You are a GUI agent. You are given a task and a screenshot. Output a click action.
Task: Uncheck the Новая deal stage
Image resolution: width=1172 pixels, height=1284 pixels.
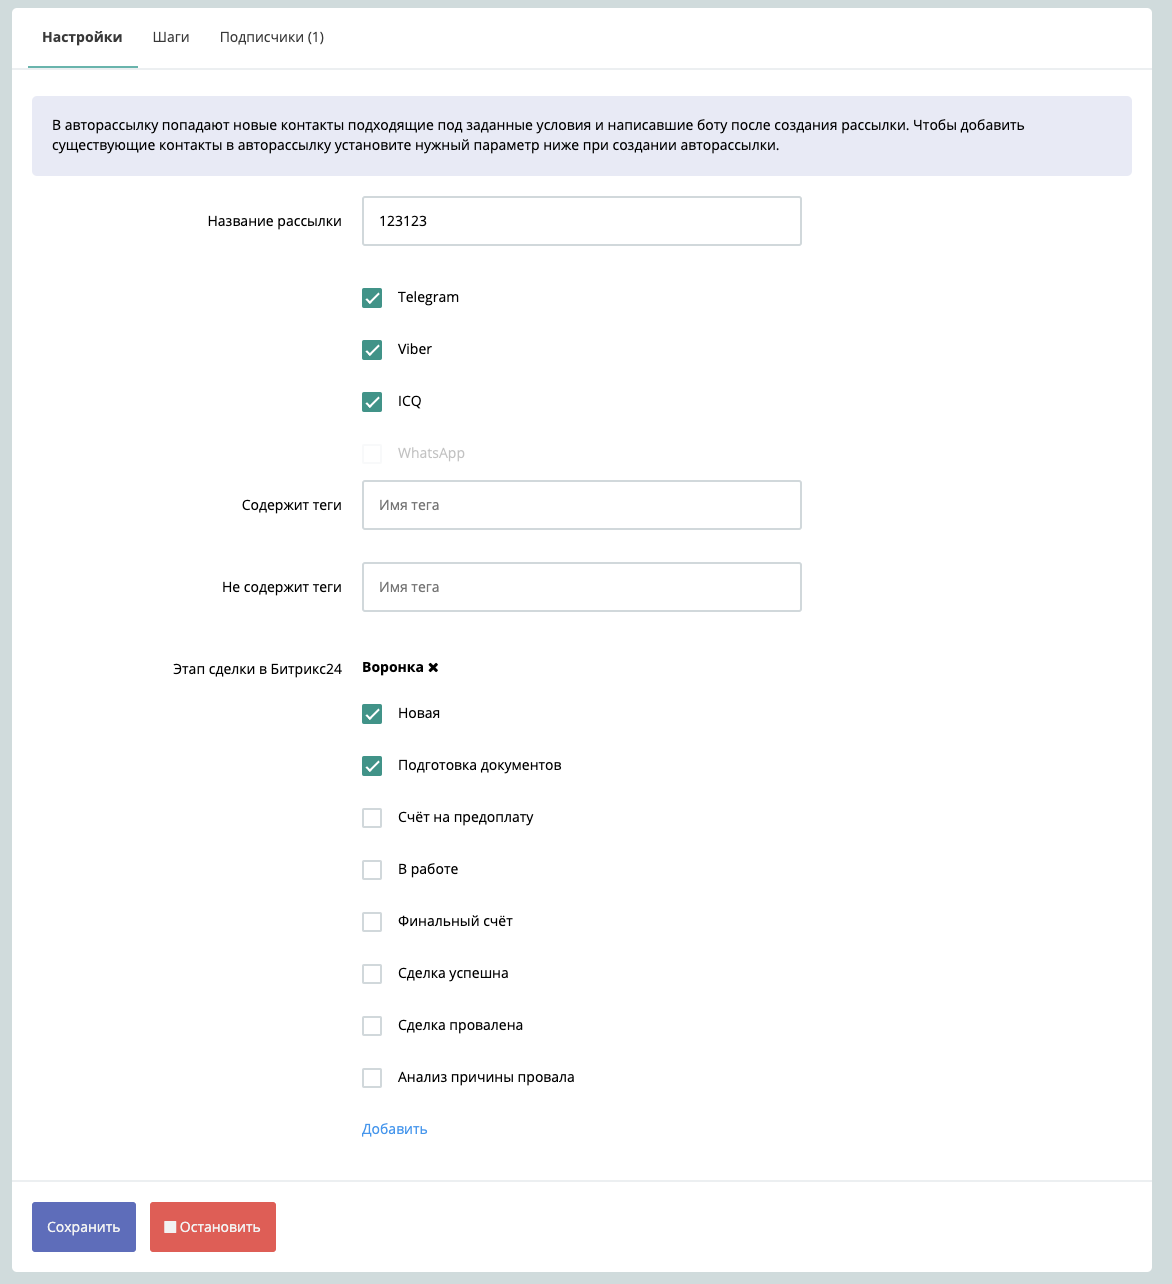pyautogui.click(x=372, y=714)
